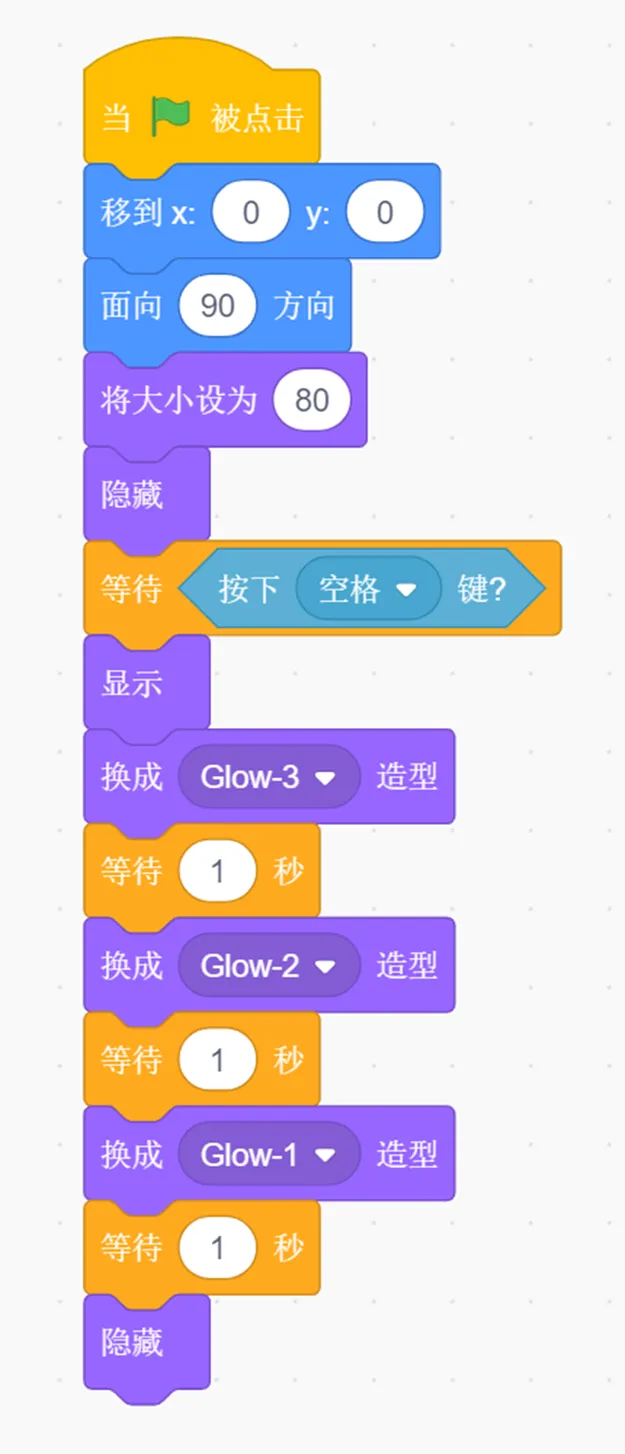Select the 等待 wait-until block
Image resolution: width=625 pixels, height=1454 pixels.
[322, 589]
